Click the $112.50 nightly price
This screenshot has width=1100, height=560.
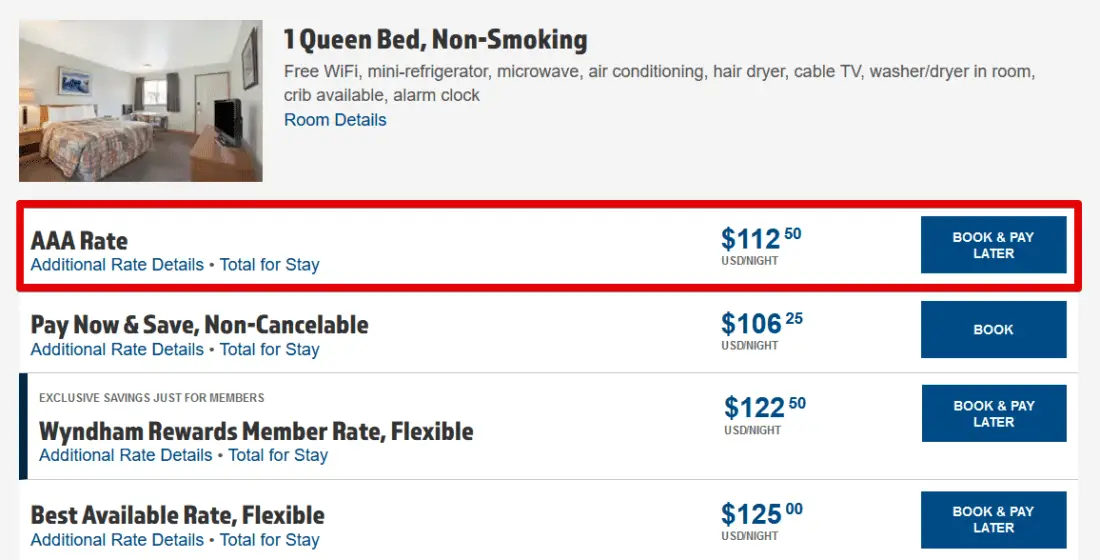(760, 240)
